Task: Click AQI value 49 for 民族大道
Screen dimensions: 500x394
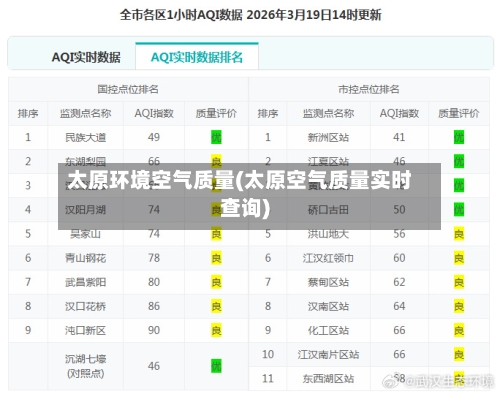Action: 154,137
